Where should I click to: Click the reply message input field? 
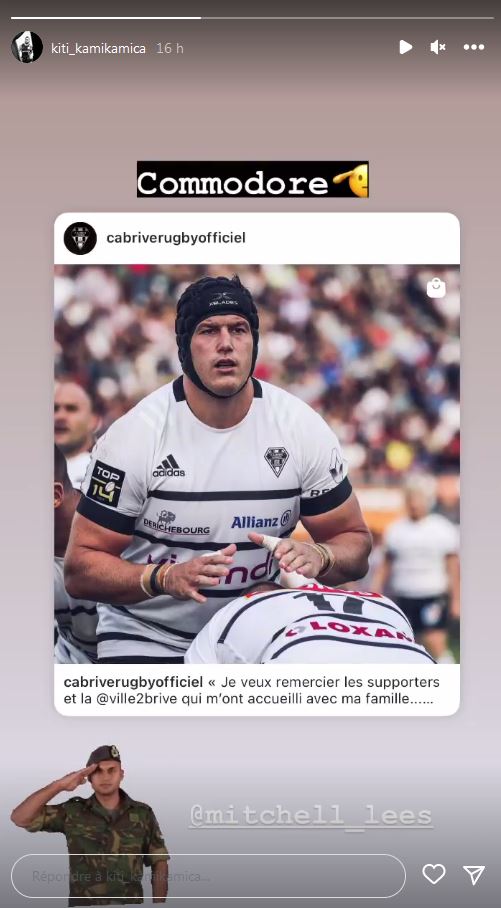209,876
